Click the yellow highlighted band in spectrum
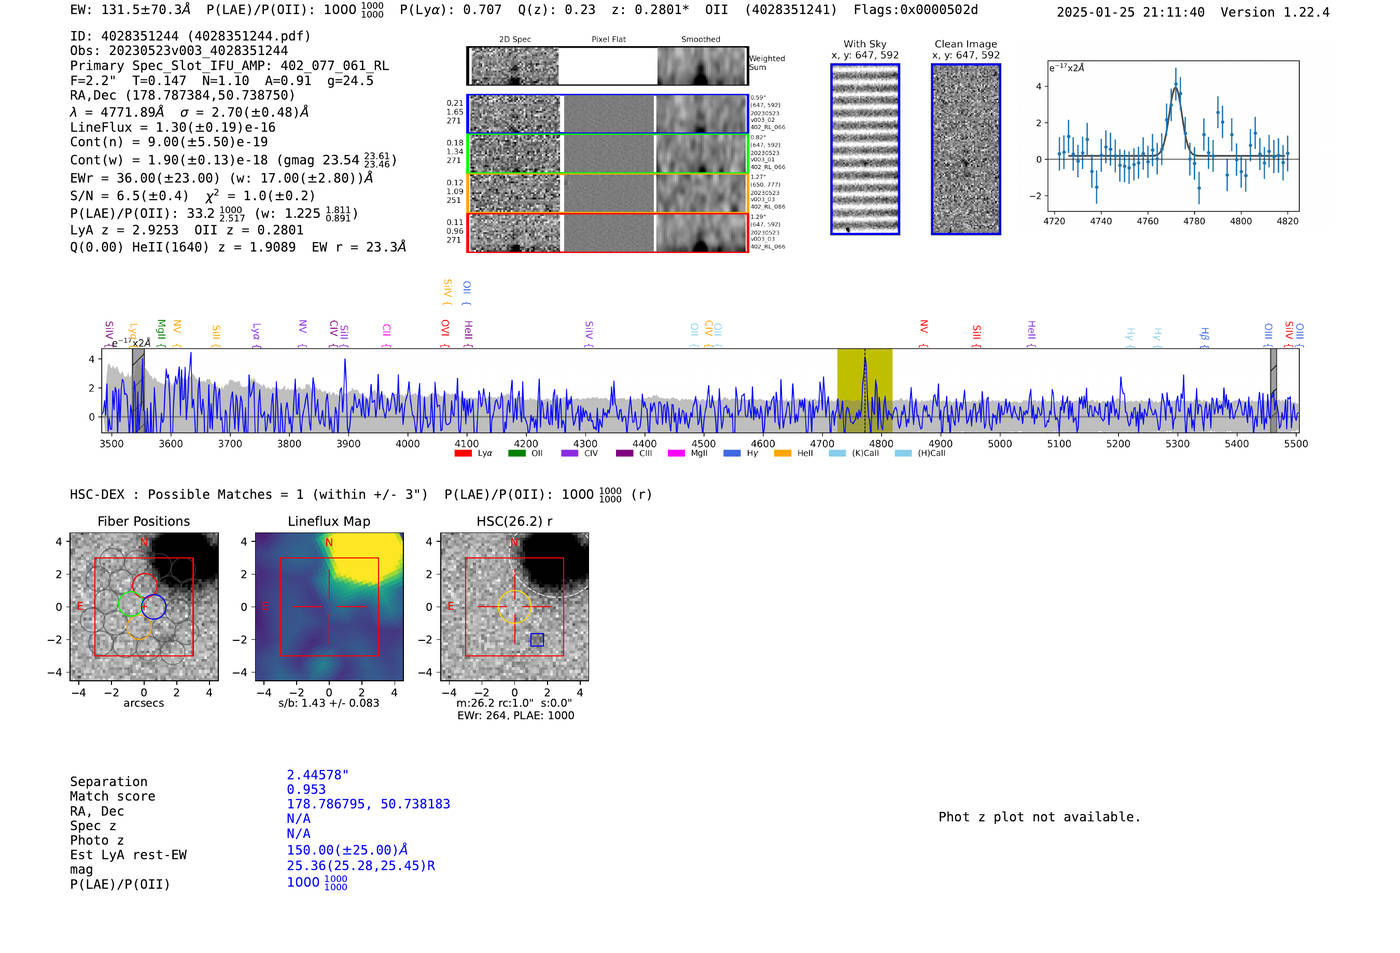Screen dimensions: 1400x953 click(864, 390)
